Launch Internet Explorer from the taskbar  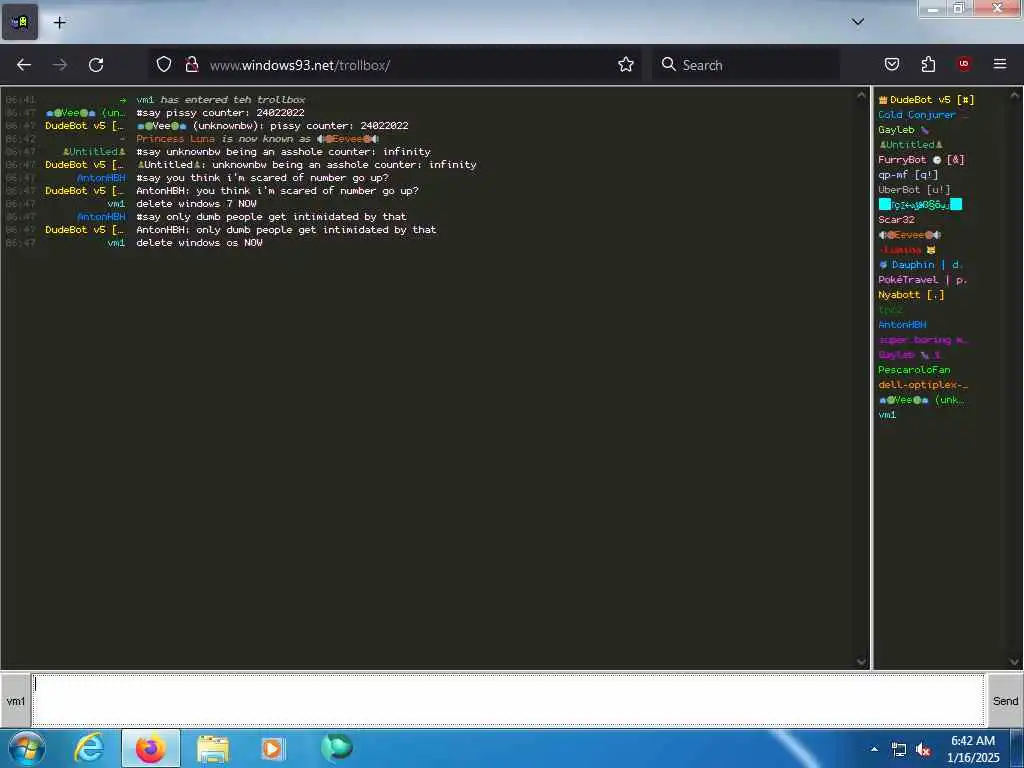[x=88, y=748]
